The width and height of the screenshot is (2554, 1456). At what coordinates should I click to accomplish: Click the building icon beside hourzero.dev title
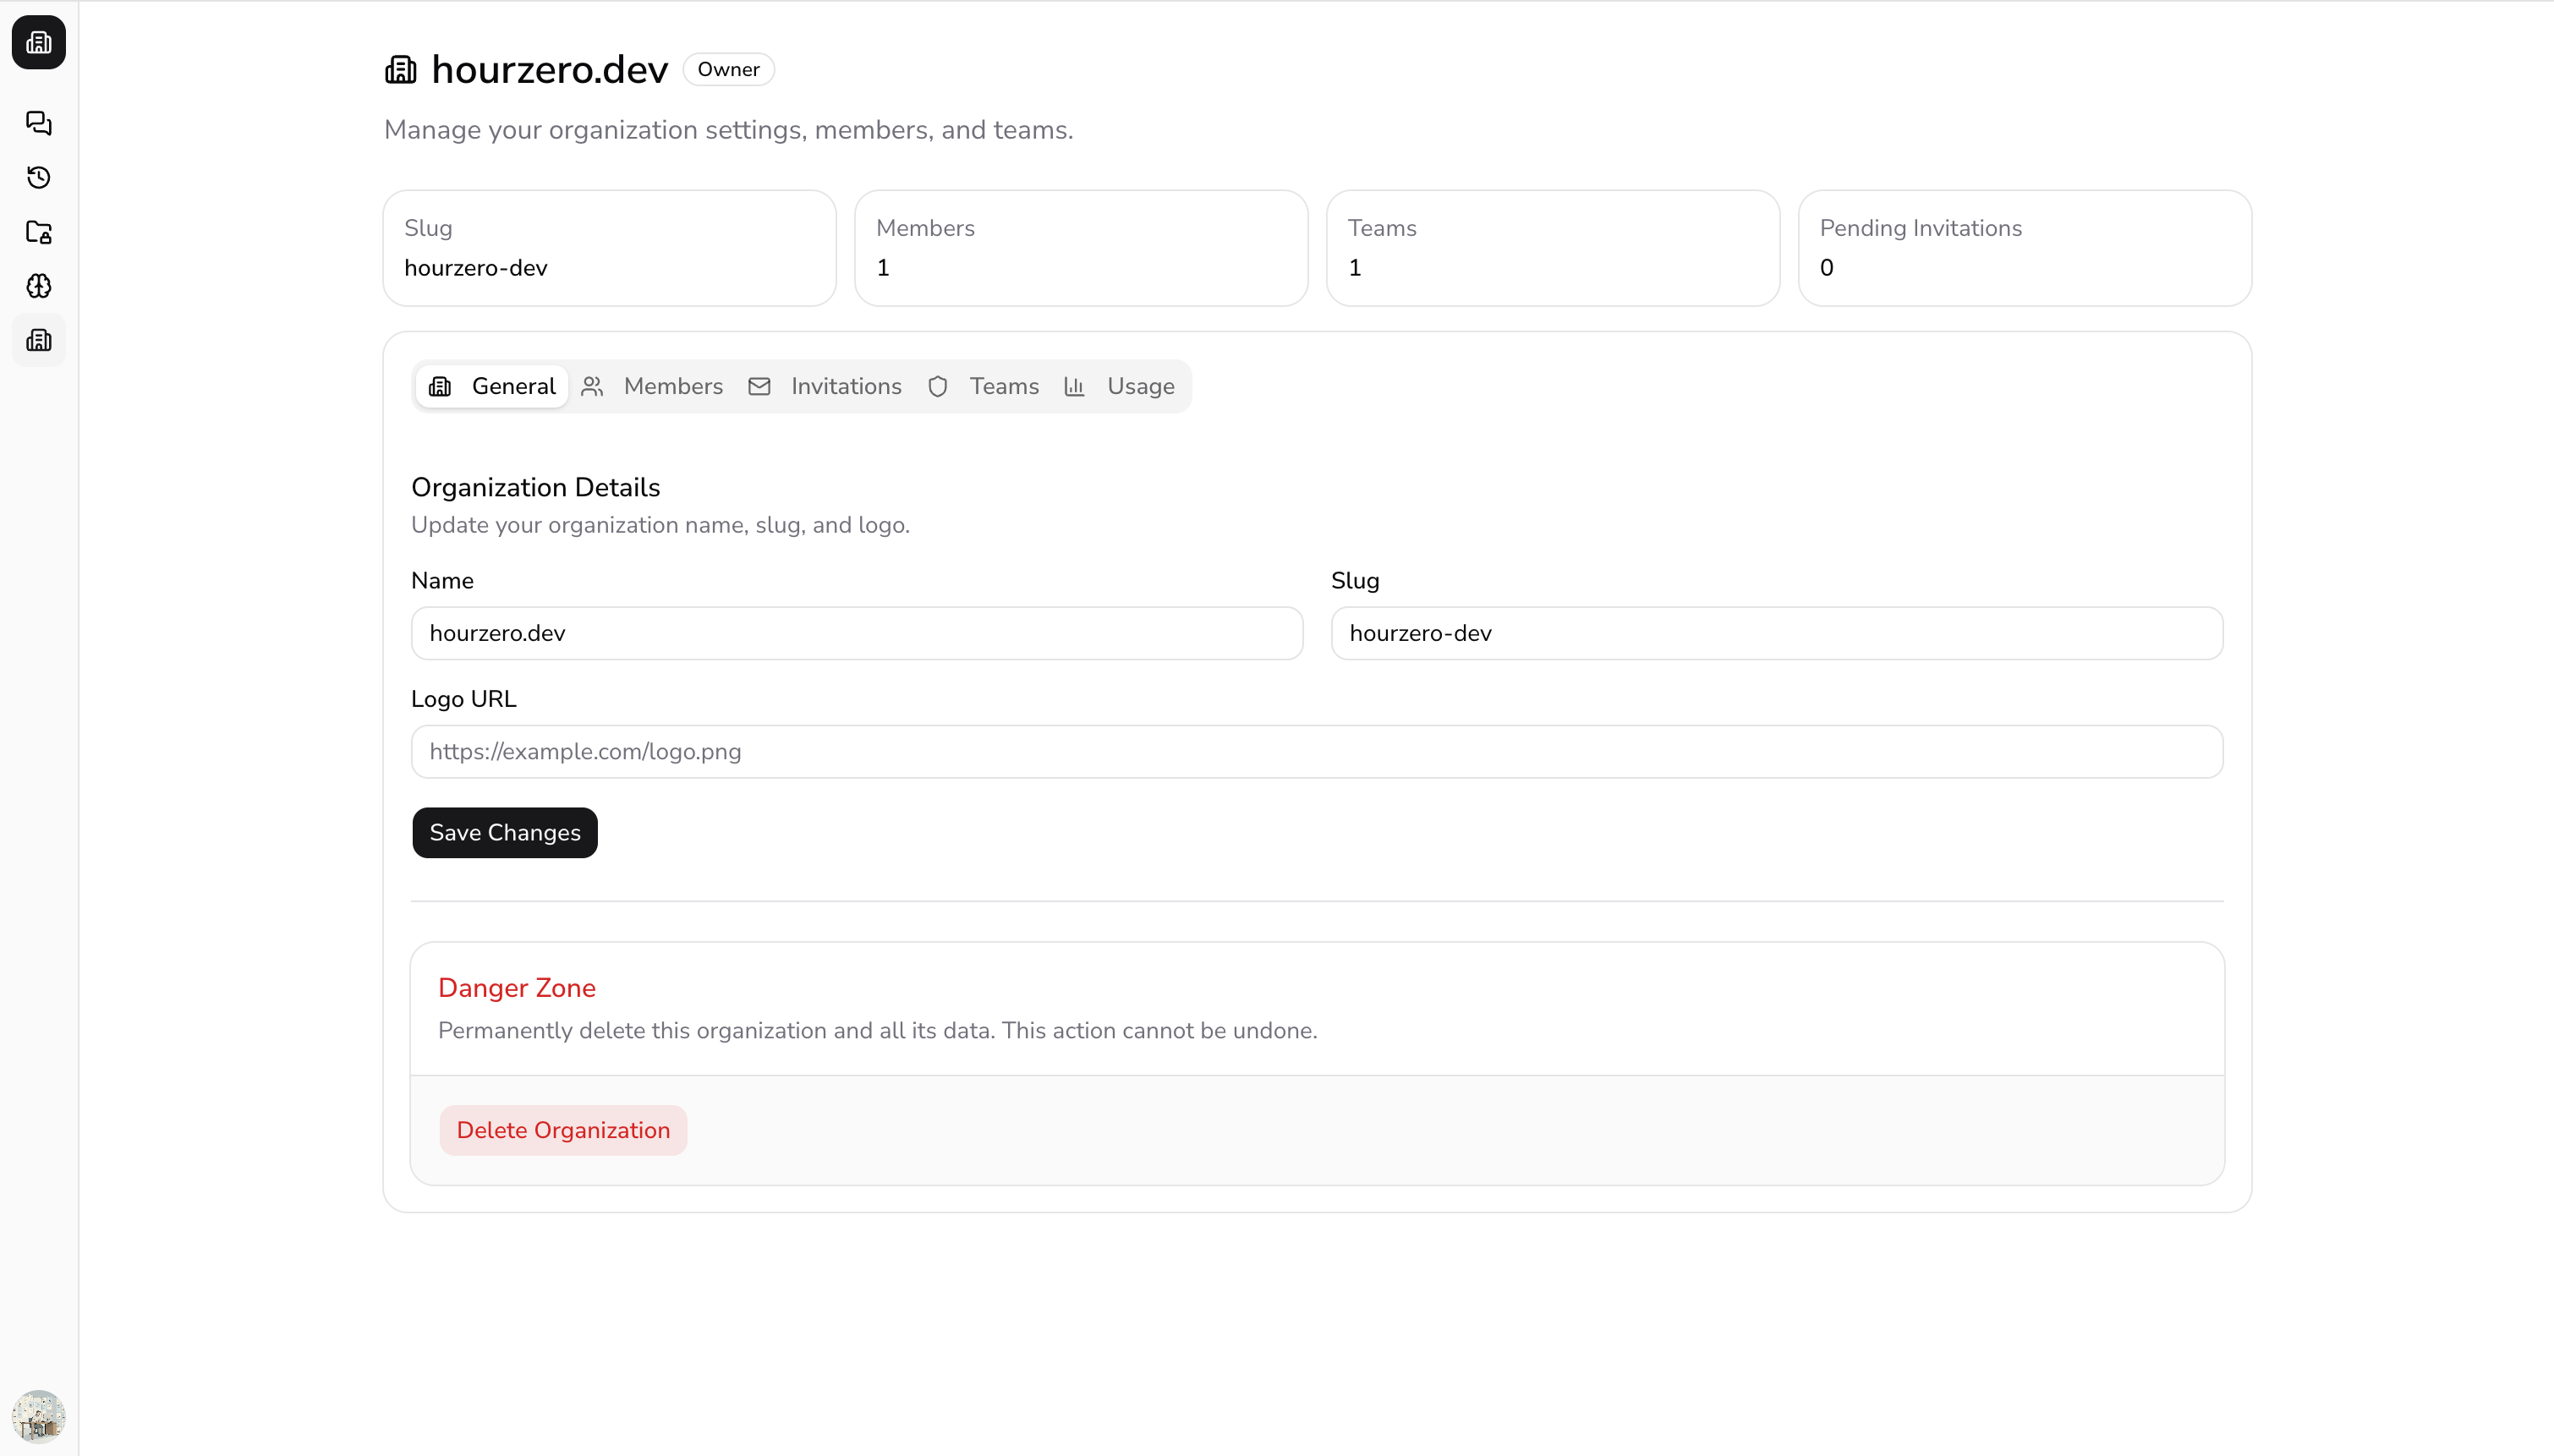[x=401, y=70]
